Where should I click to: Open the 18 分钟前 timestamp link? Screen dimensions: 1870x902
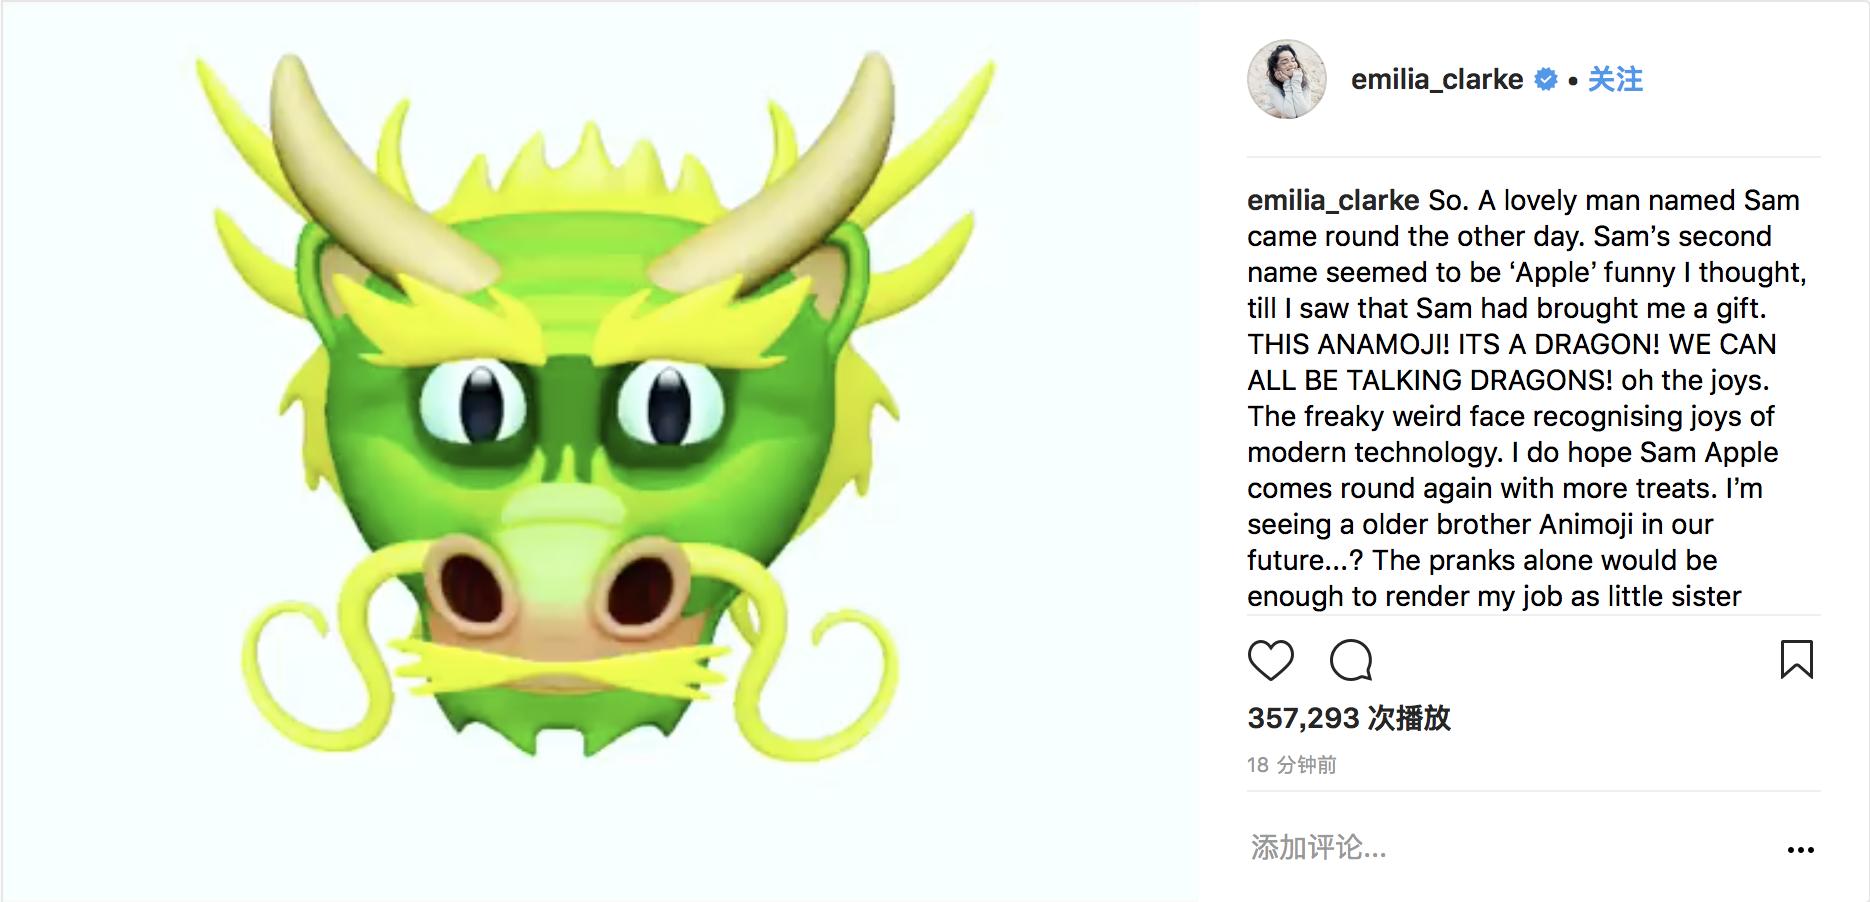coord(1292,765)
